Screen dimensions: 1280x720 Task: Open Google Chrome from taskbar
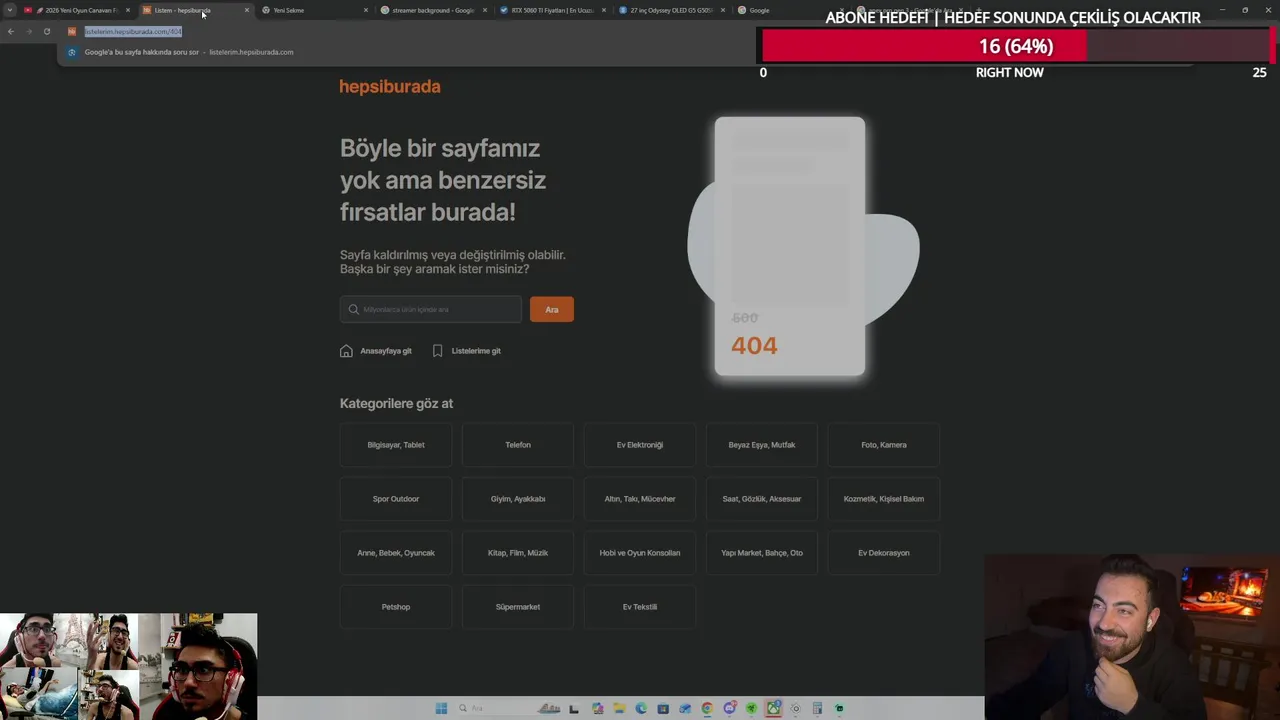(x=707, y=708)
